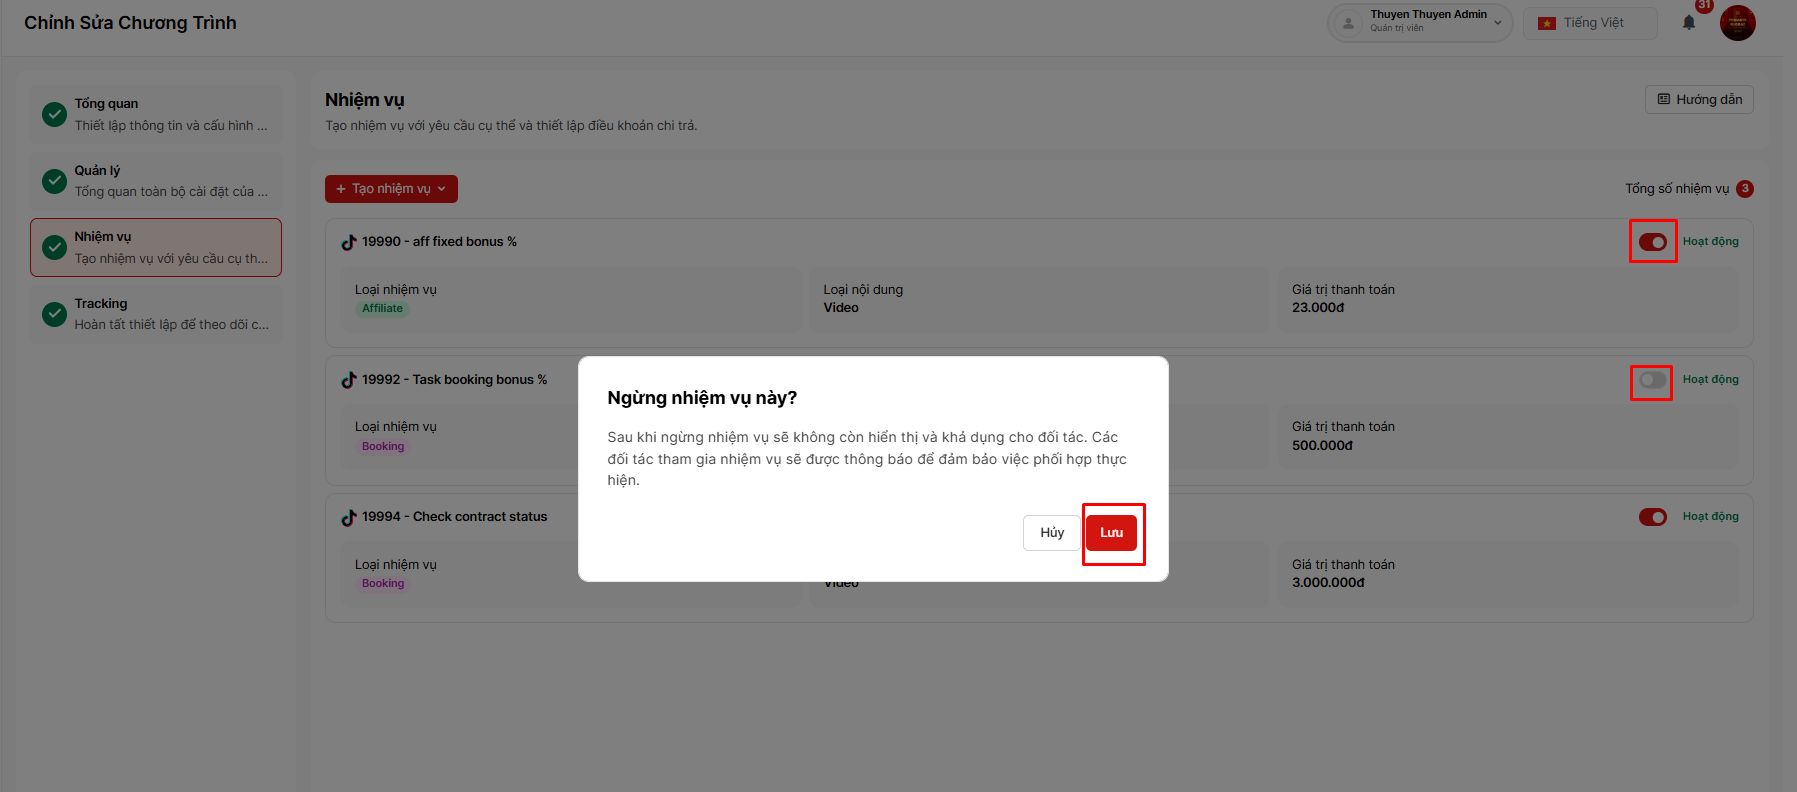The width and height of the screenshot is (1797, 792).
Task: Open the user profile avatar
Action: coord(1737,22)
